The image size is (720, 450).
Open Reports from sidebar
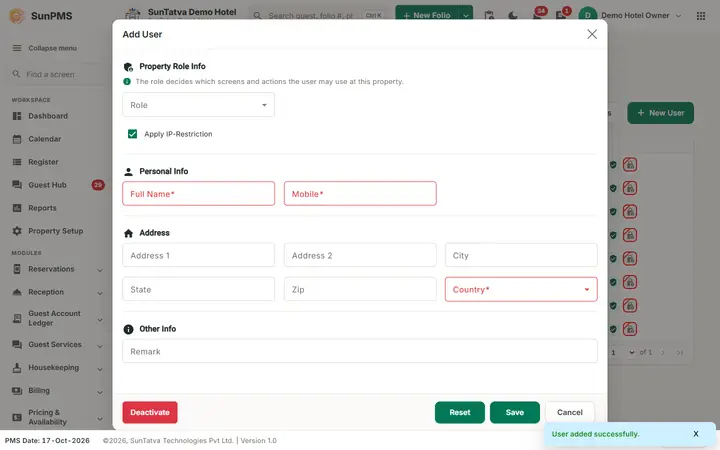[x=42, y=208]
